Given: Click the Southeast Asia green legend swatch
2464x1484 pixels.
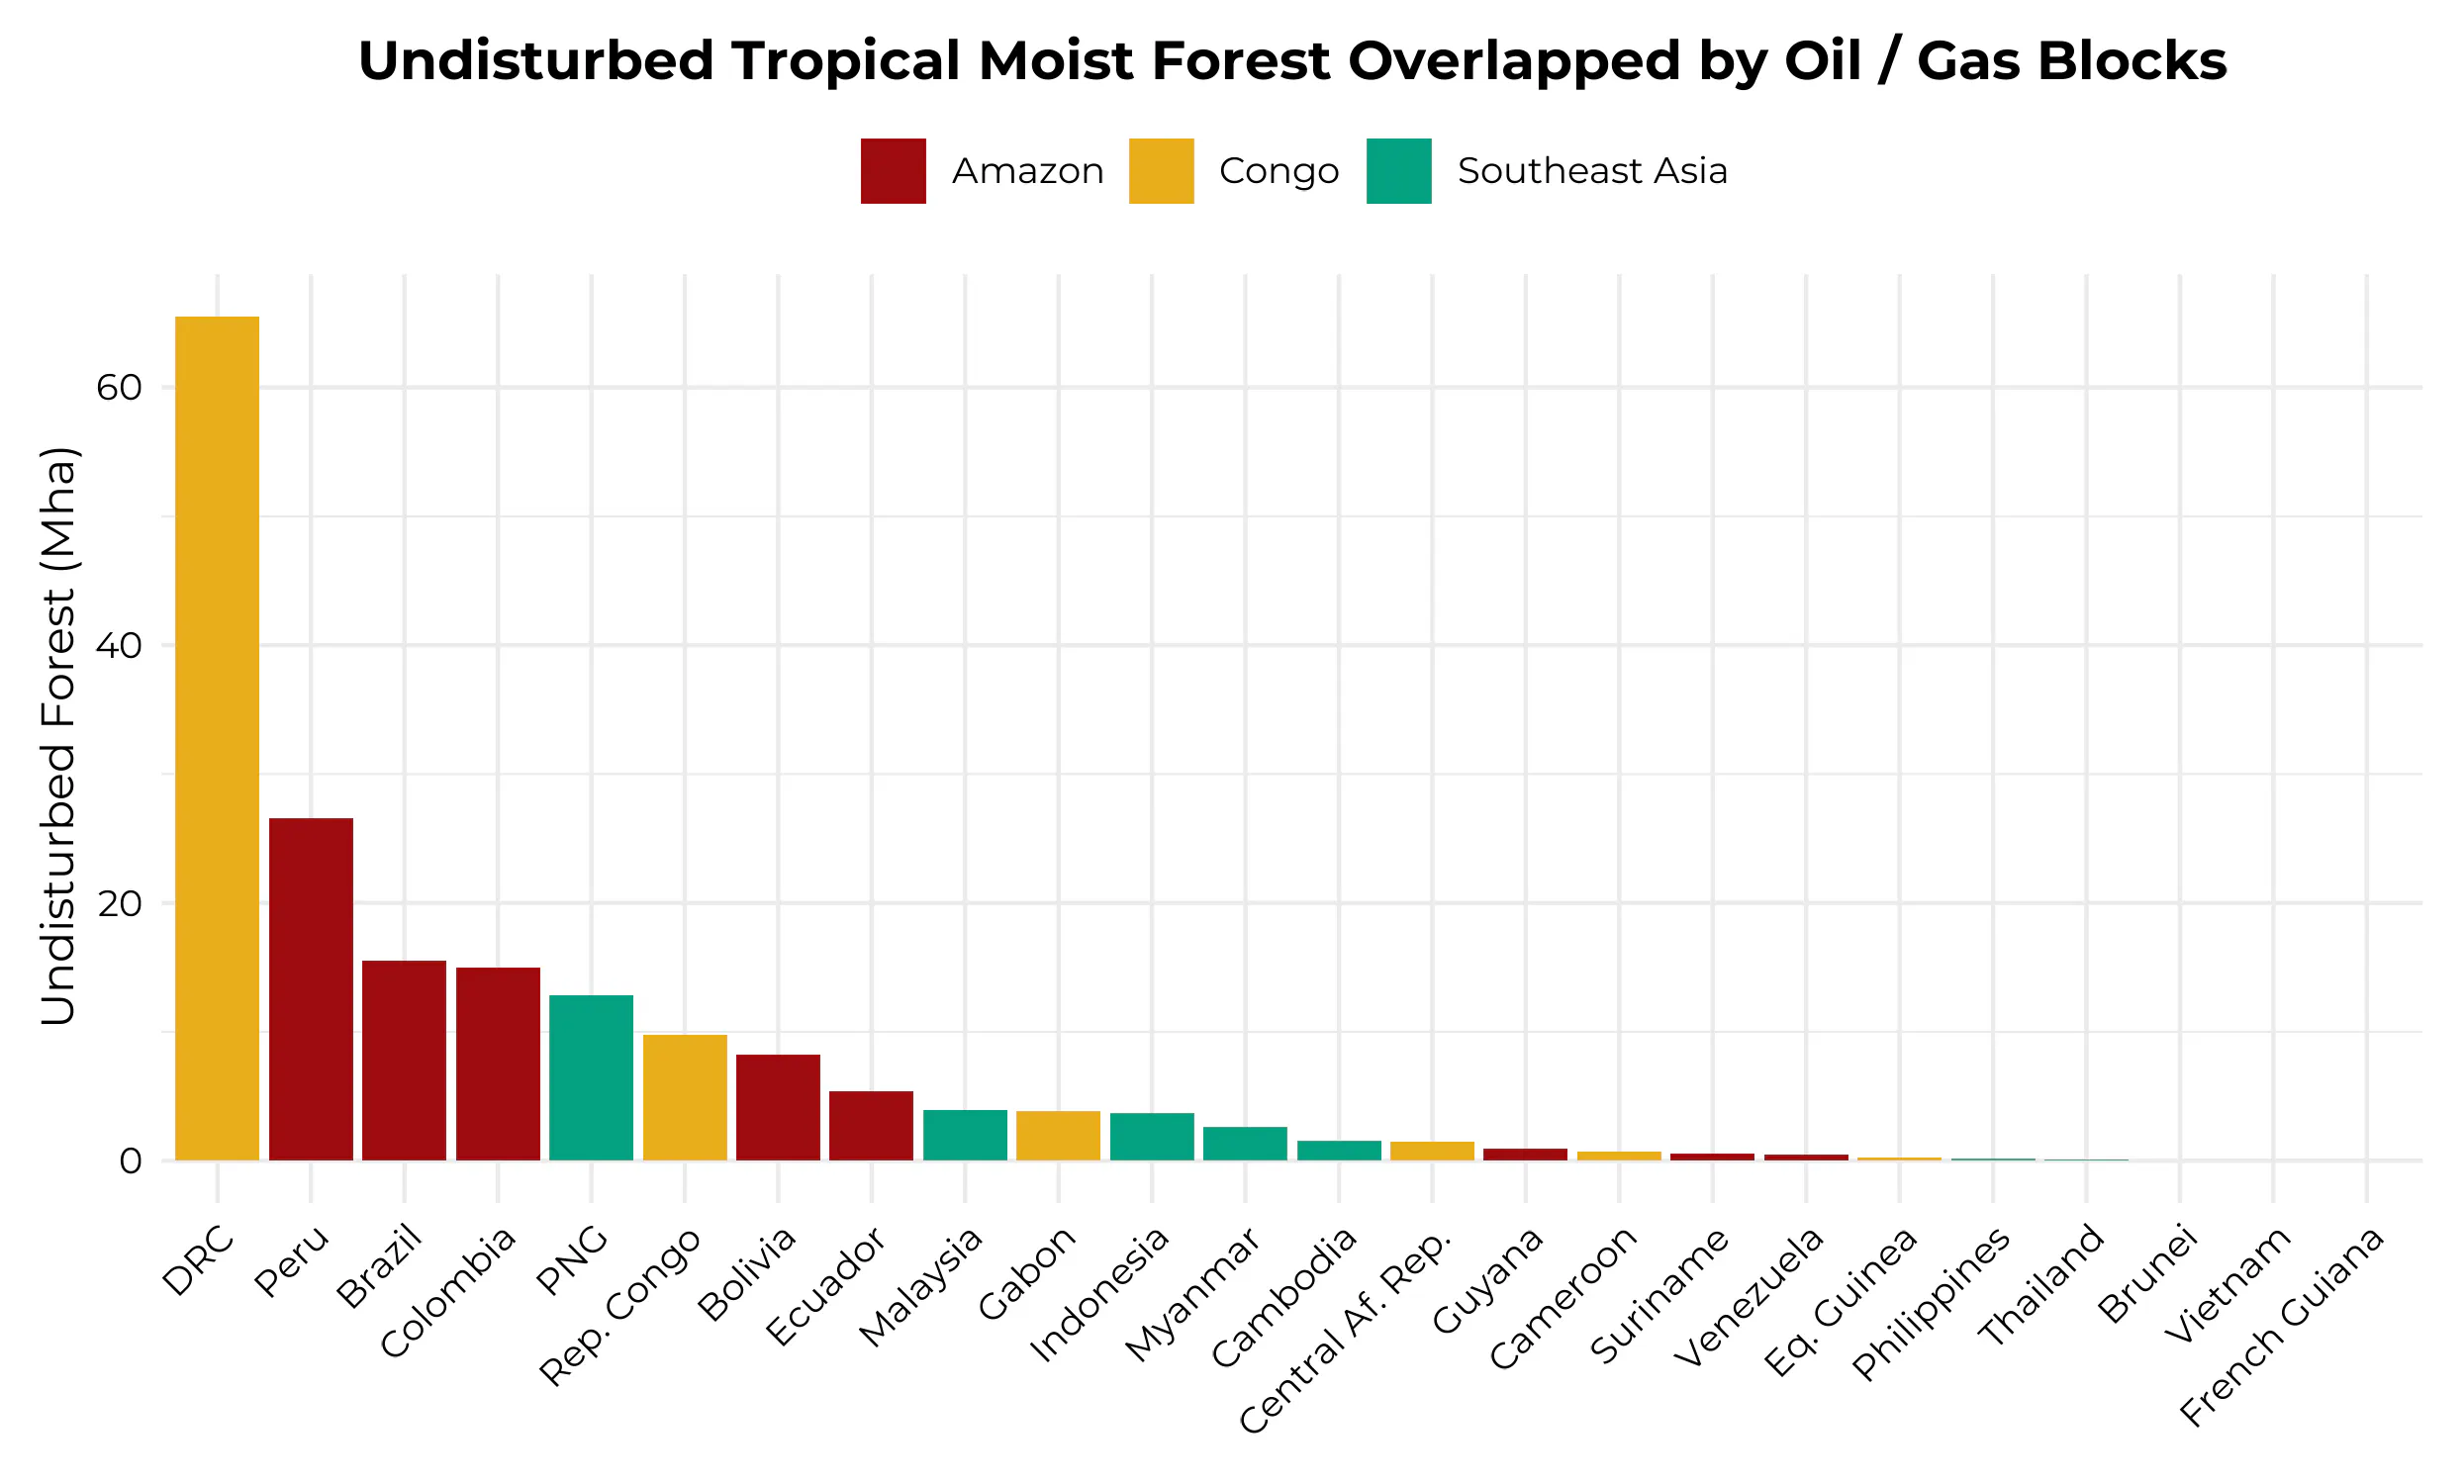Looking at the screenshot, I should pyautogui.click(x=1398, y=171).
